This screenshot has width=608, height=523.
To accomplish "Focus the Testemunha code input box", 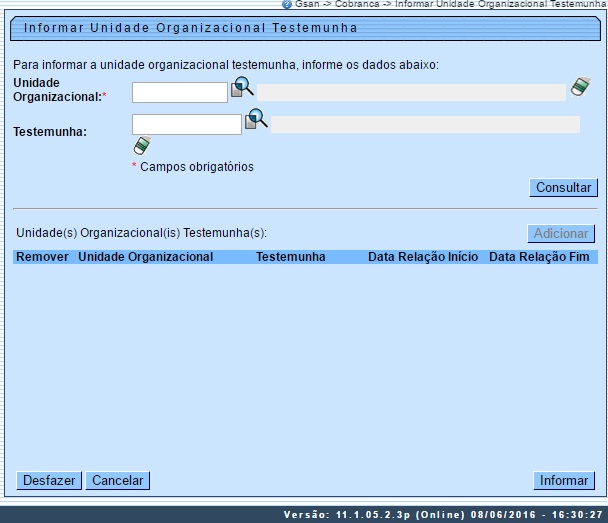I will [187, 125].
